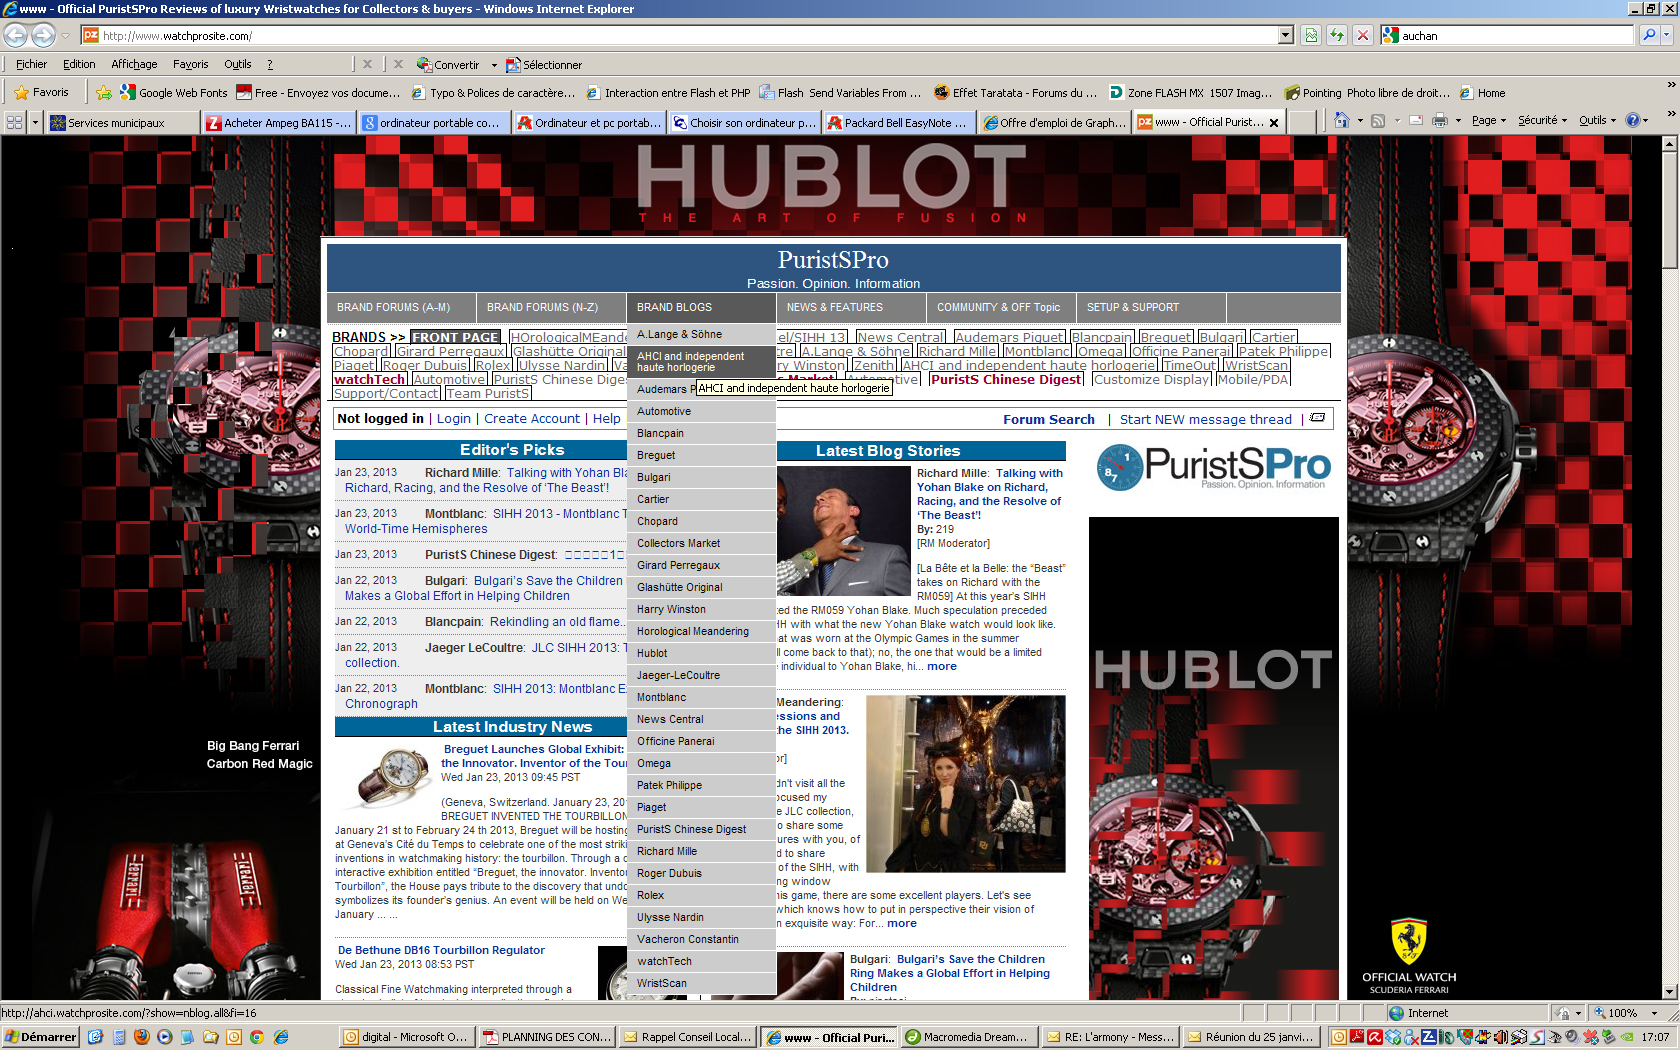Open the Edition menu

(x=79, y=64)
